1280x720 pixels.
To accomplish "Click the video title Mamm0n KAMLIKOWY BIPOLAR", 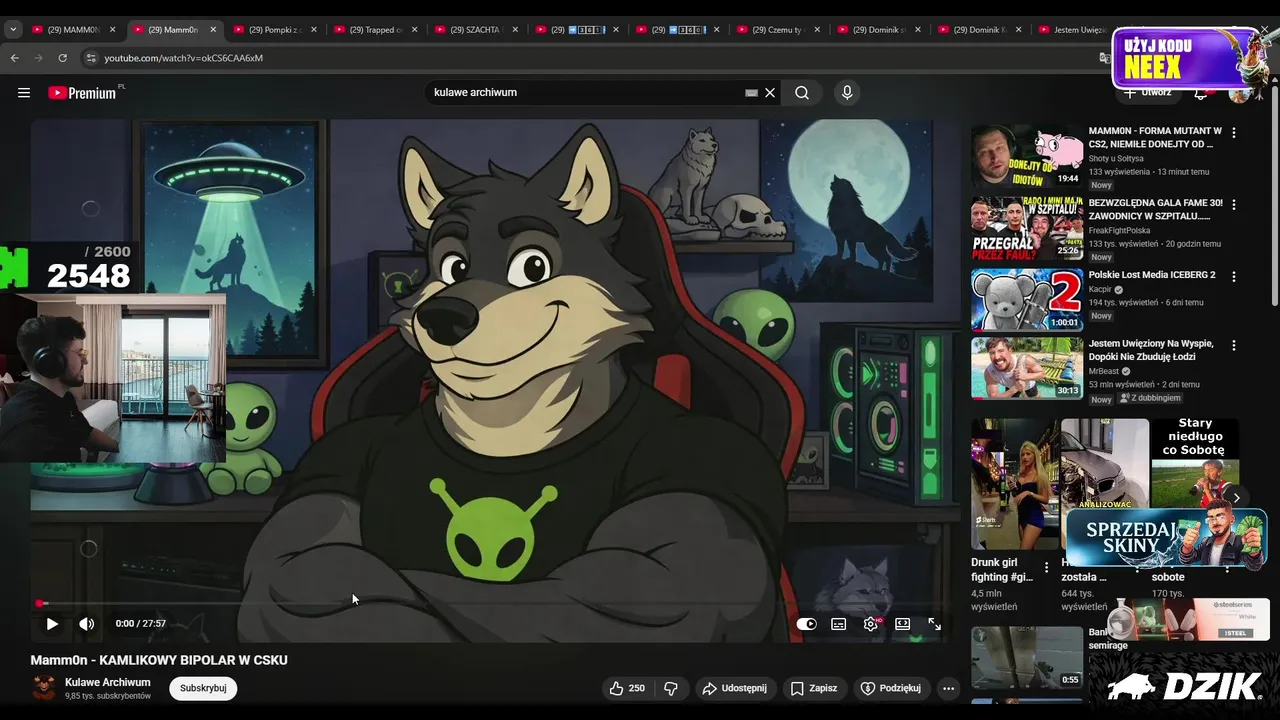I will tap(159, 660).
